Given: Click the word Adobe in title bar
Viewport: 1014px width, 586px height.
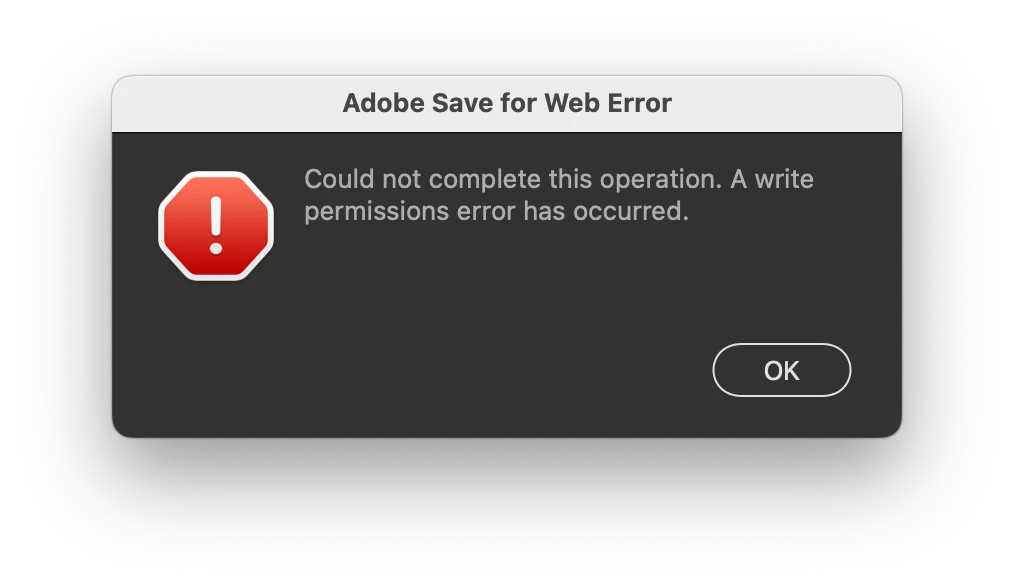Looking at the screenshot, I should [x=383, y=103].
